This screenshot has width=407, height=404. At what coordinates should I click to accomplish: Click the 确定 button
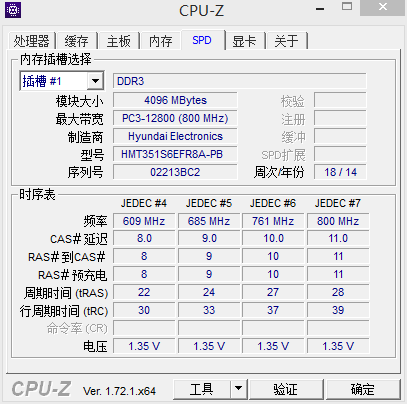tap(363, 389)
